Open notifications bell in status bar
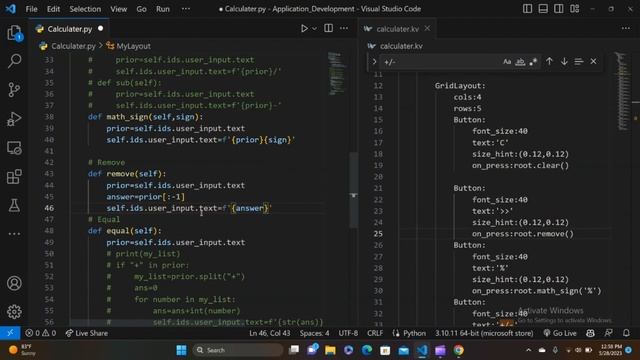The width and height of the screenshot is (640, 360). tap(626, 333)
